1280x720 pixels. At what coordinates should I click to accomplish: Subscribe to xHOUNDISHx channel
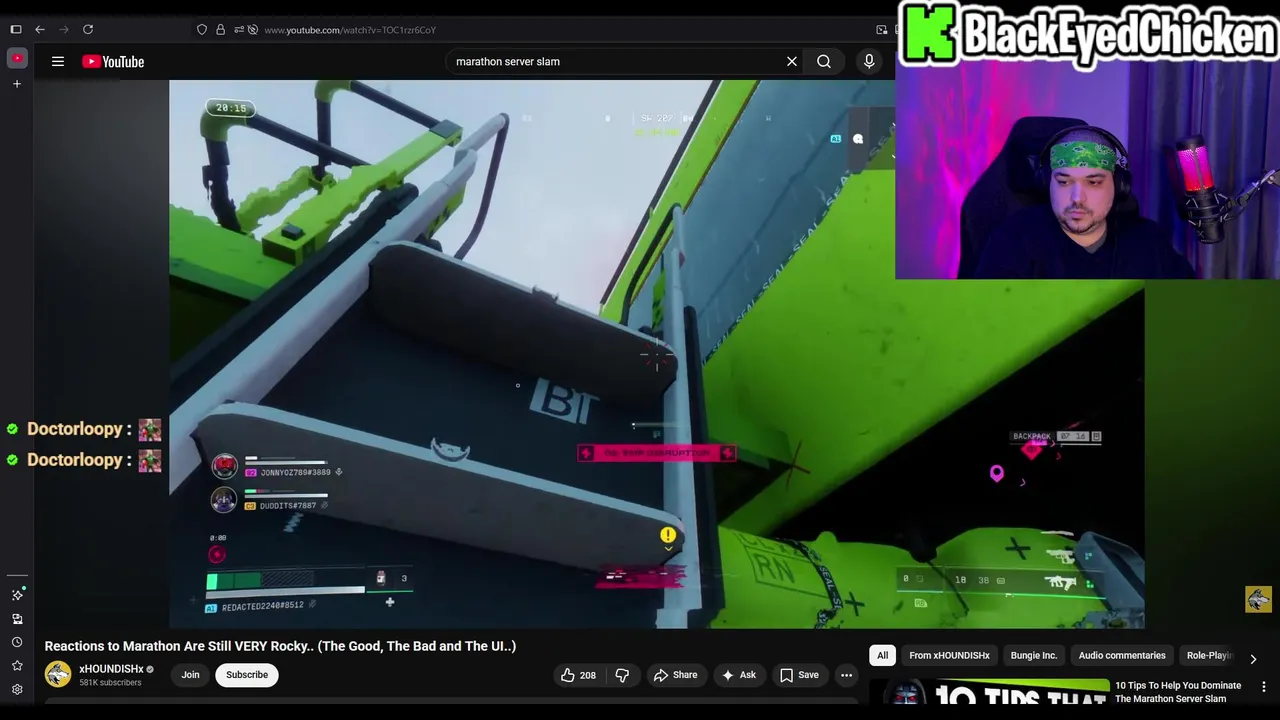coord(247,675)
